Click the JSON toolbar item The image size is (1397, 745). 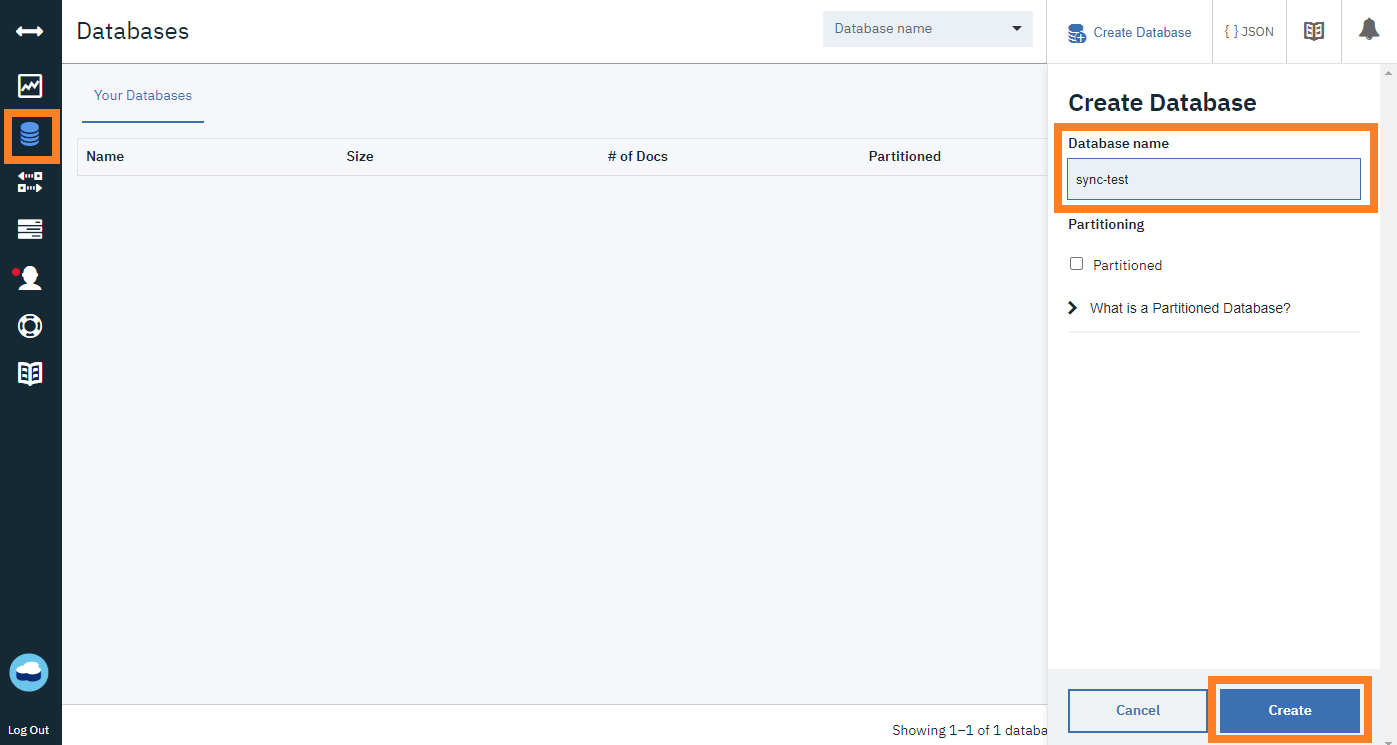[1249, 32]
